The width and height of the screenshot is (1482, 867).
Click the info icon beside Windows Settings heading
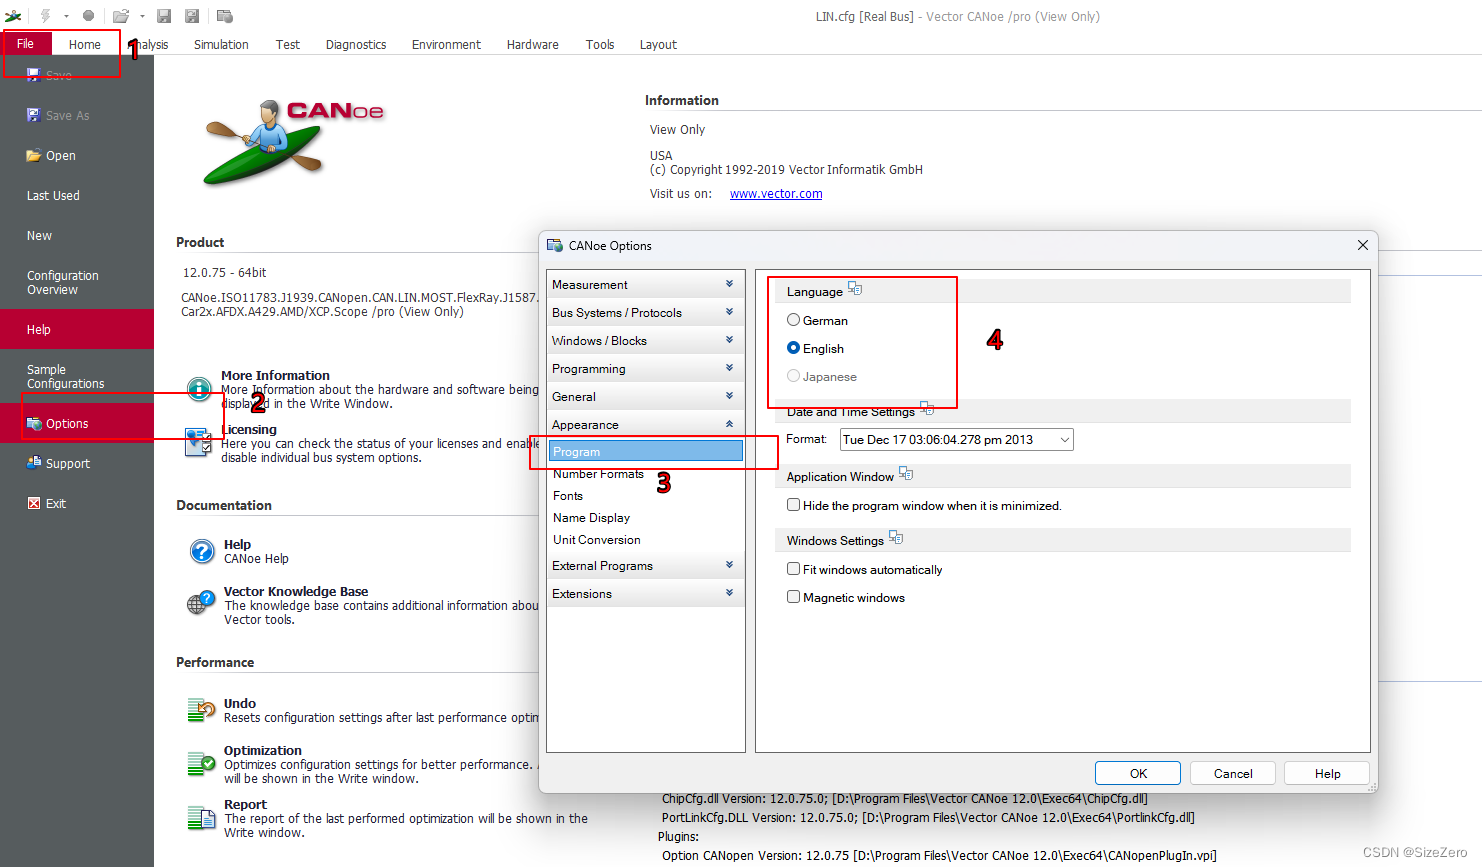click(x=896, y=538)
